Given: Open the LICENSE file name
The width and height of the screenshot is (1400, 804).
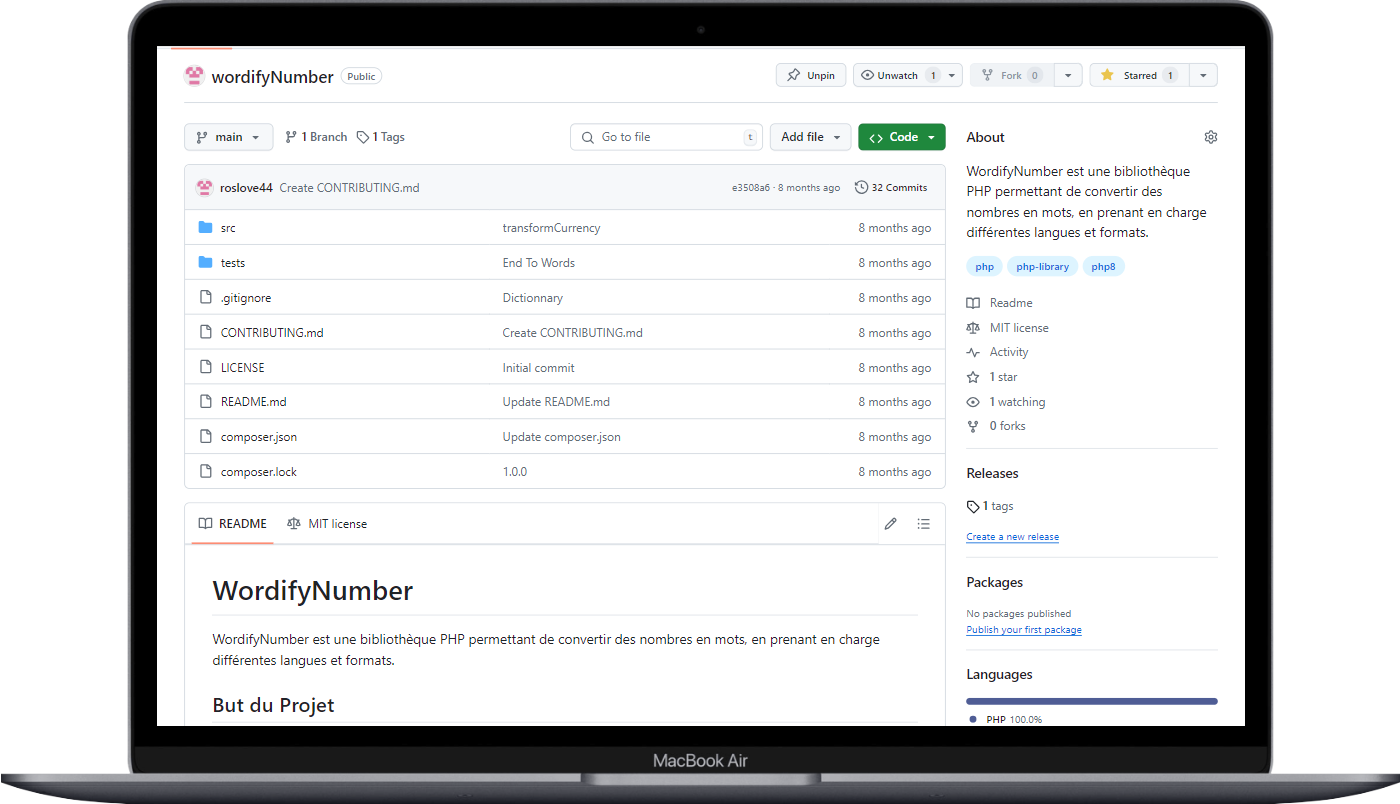Looking at the screenshot, I should (x=243, y=368).
